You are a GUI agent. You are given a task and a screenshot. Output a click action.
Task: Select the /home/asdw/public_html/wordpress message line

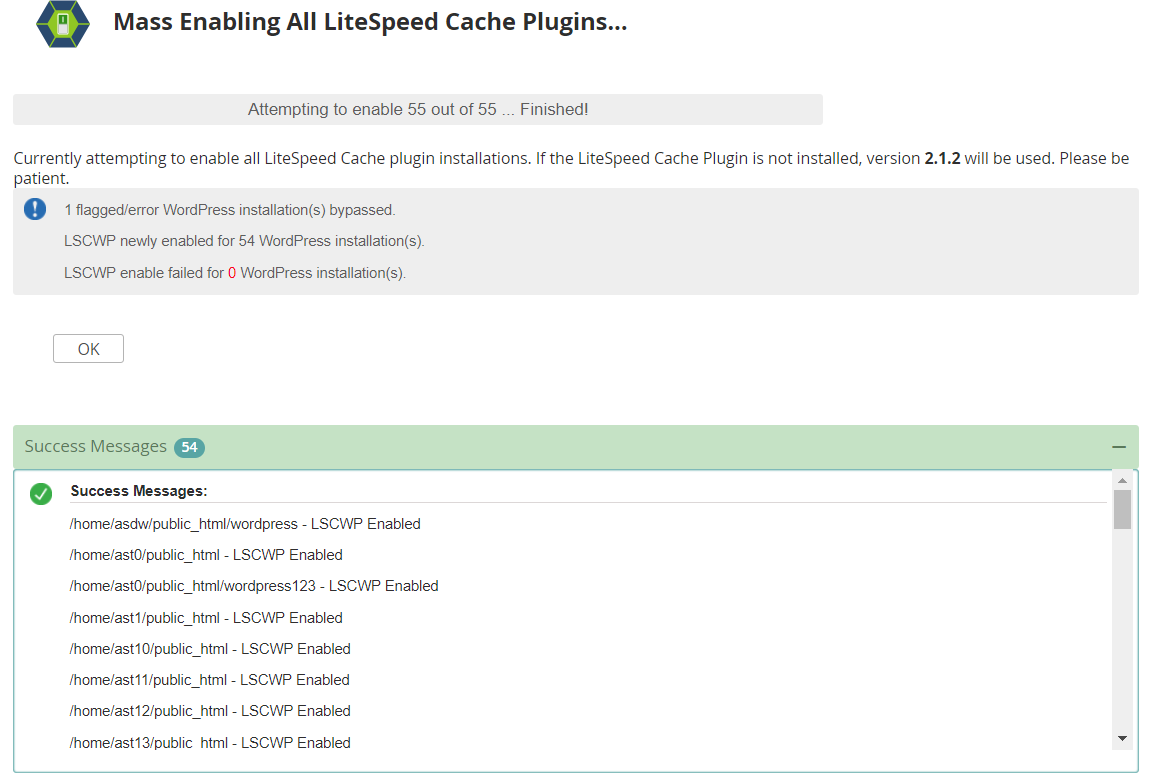[x=245, y=524]
